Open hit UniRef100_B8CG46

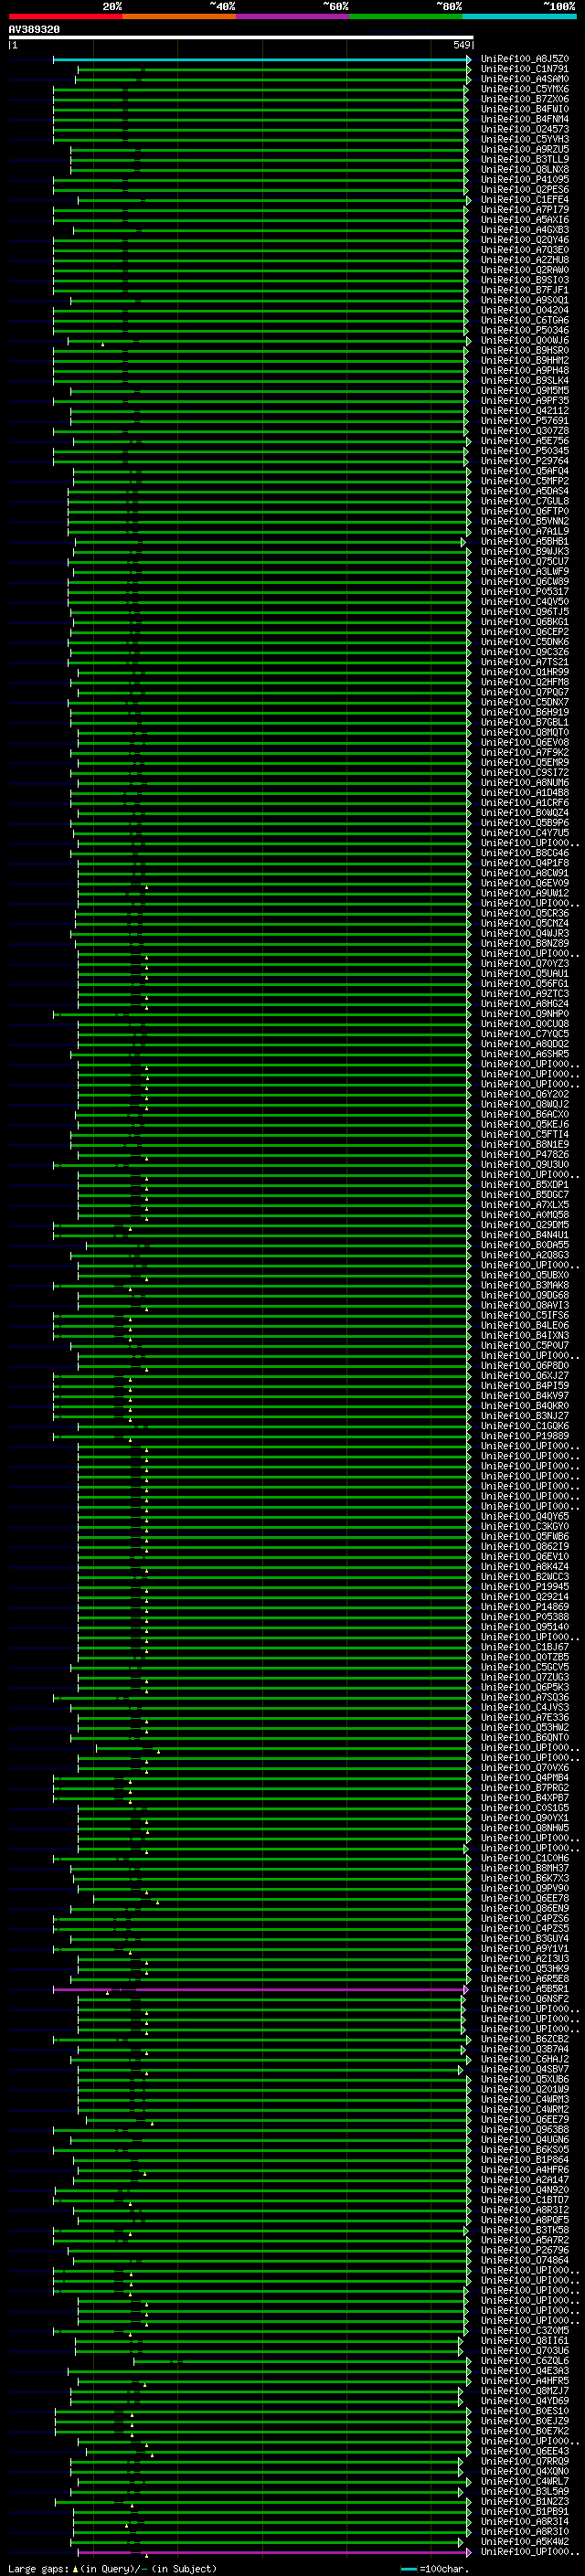click(525, 853)
